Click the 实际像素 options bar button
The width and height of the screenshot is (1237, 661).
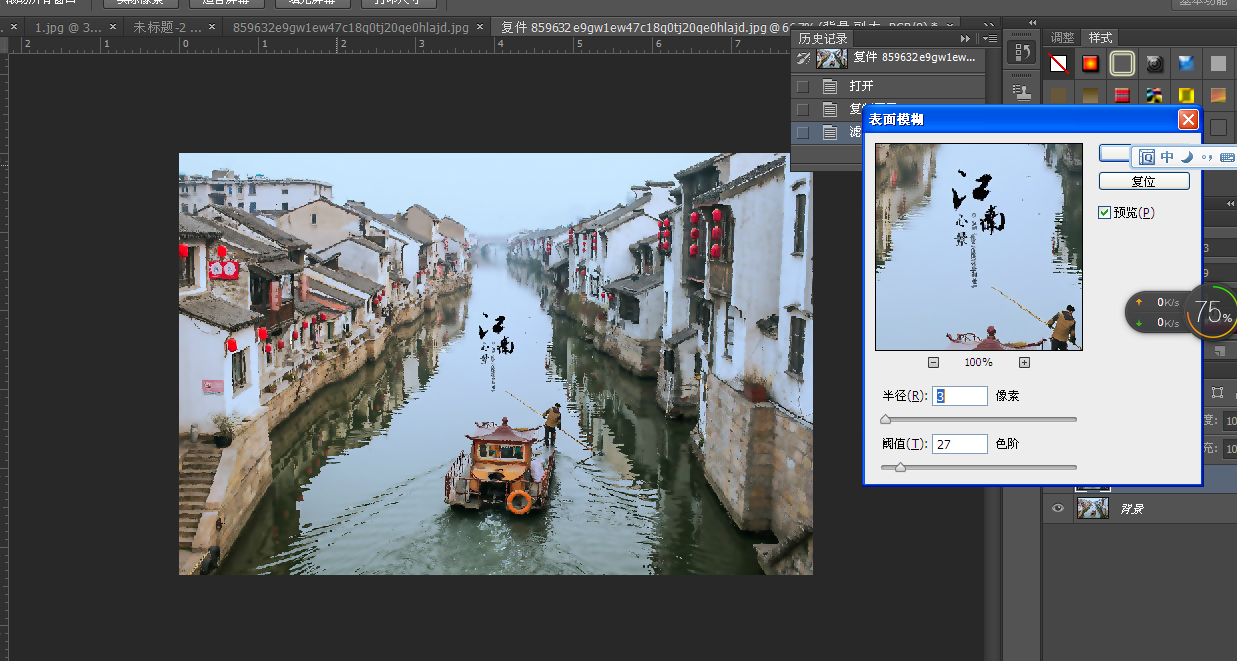(x=140, y=3)
